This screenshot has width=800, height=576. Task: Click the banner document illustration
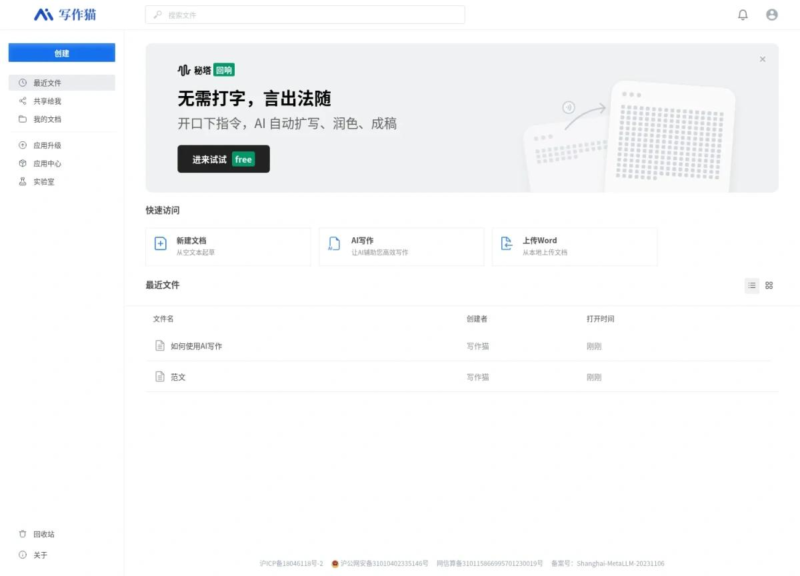(630, 138)
